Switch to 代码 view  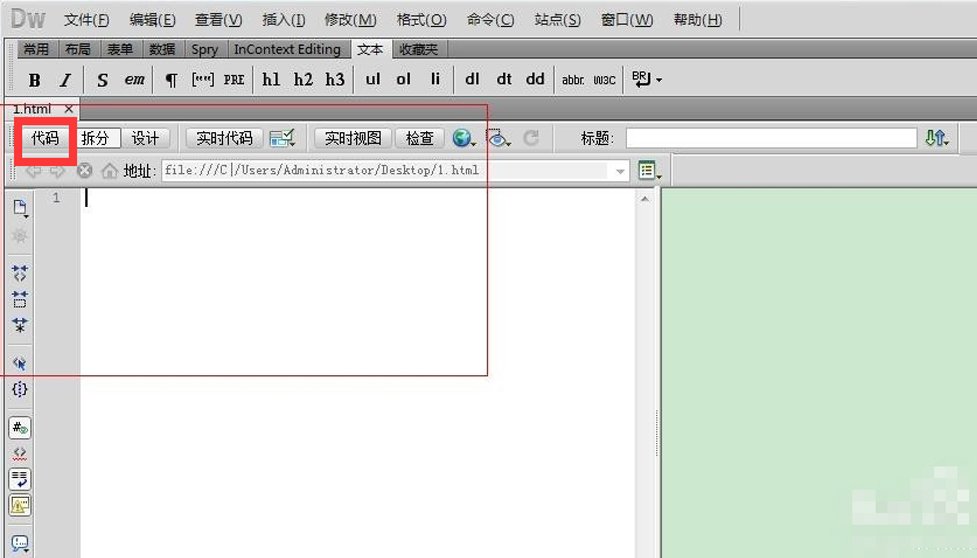[x=45, y=138]
